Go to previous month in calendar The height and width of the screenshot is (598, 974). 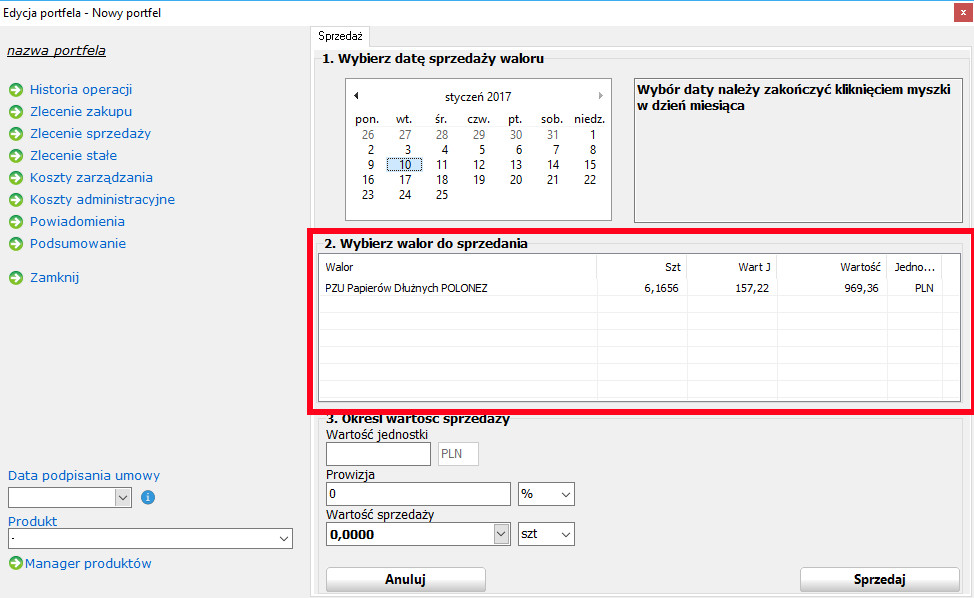tap(356, 96)
